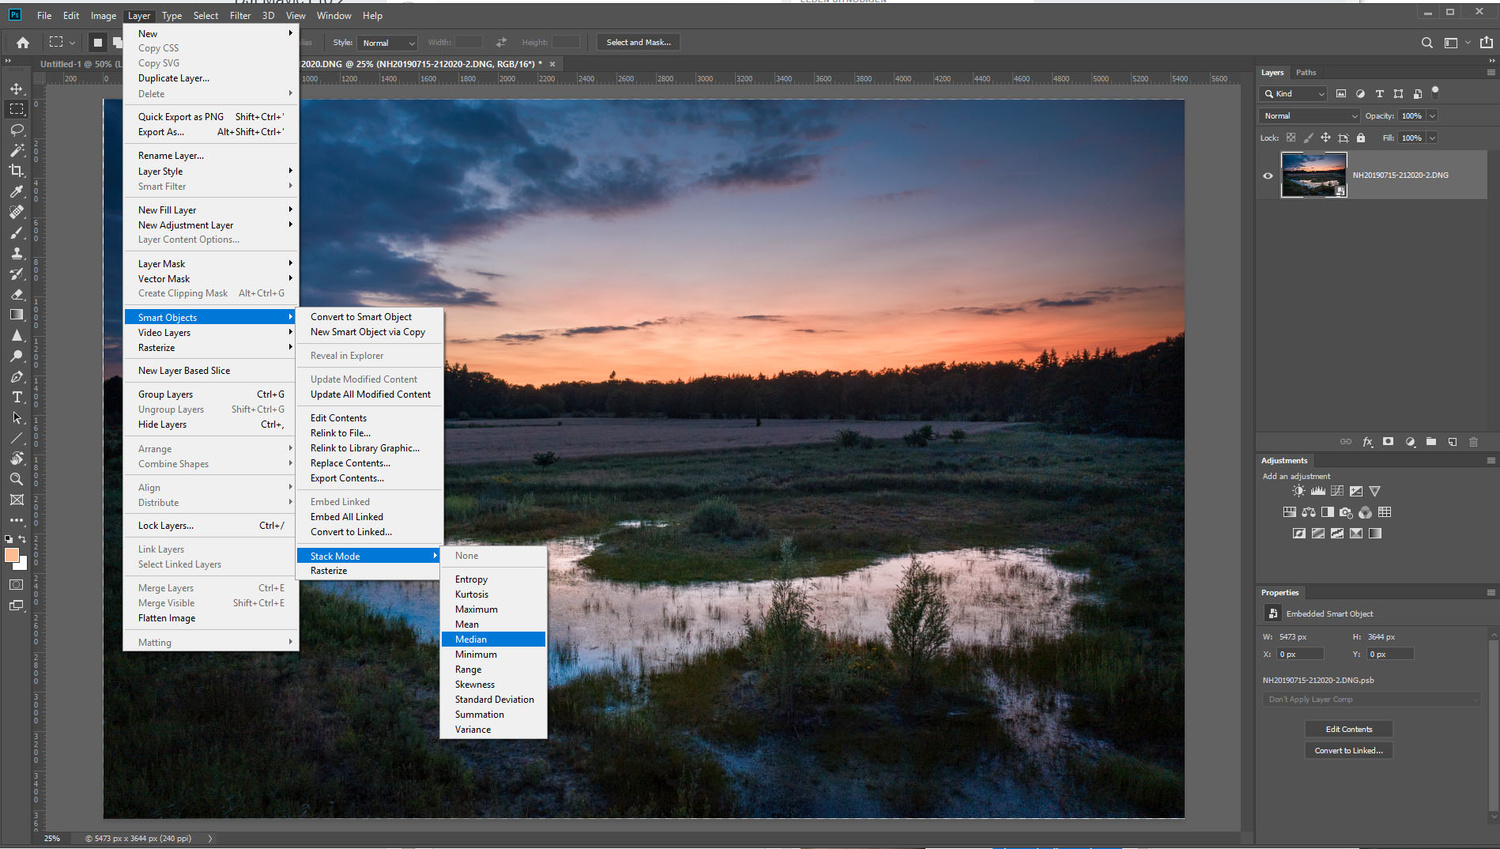
Task: Add a Photo Filter adjustment
Action: [x=1346, y=512]
